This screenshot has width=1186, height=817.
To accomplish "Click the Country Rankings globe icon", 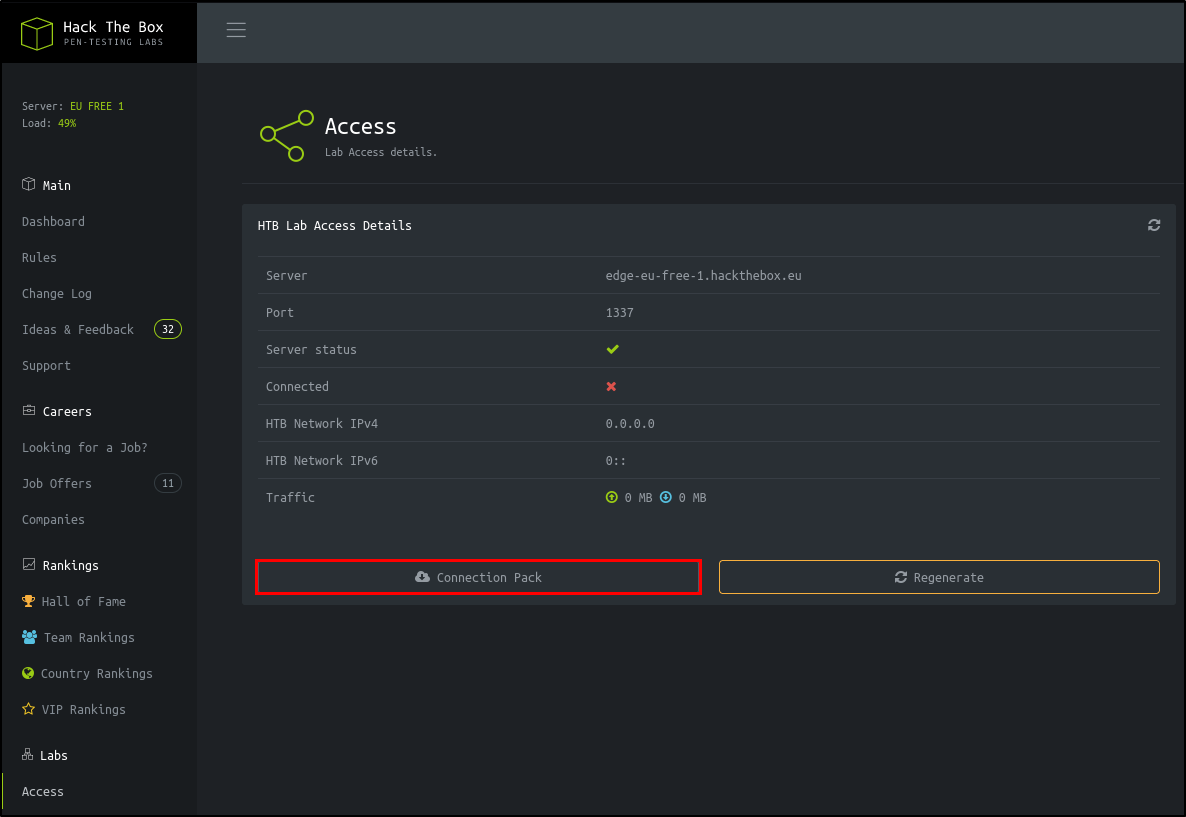I will 28,673.
